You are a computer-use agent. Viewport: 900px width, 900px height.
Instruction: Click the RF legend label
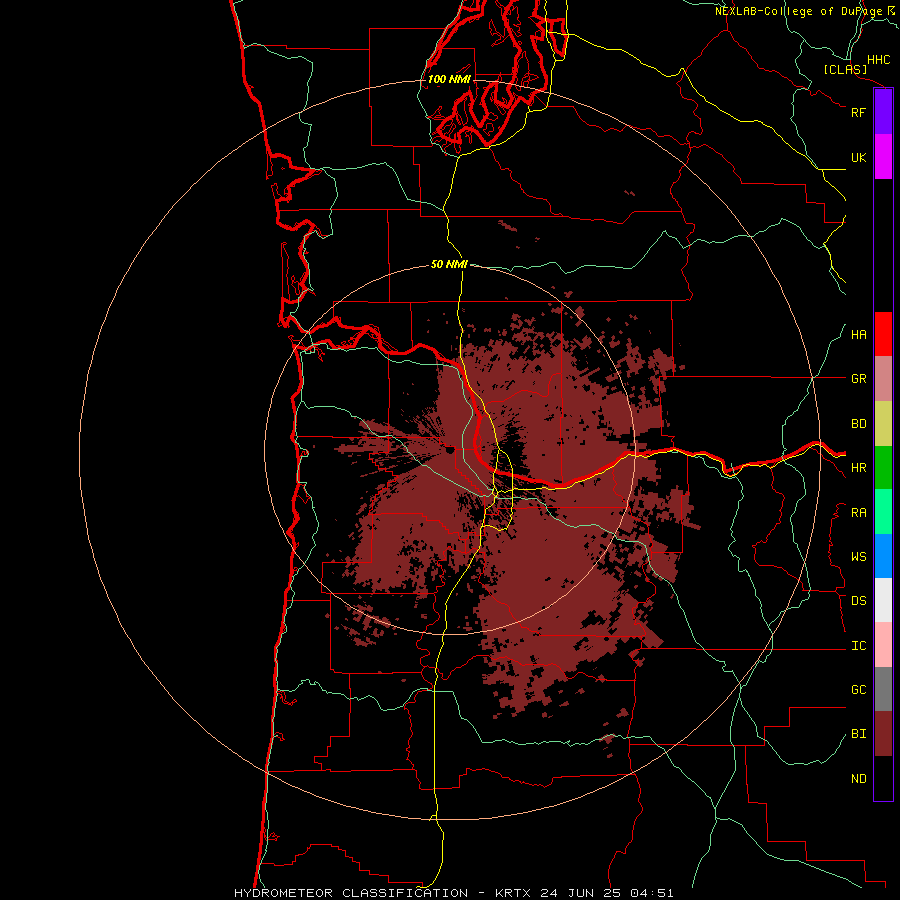(x=858, y=112)
